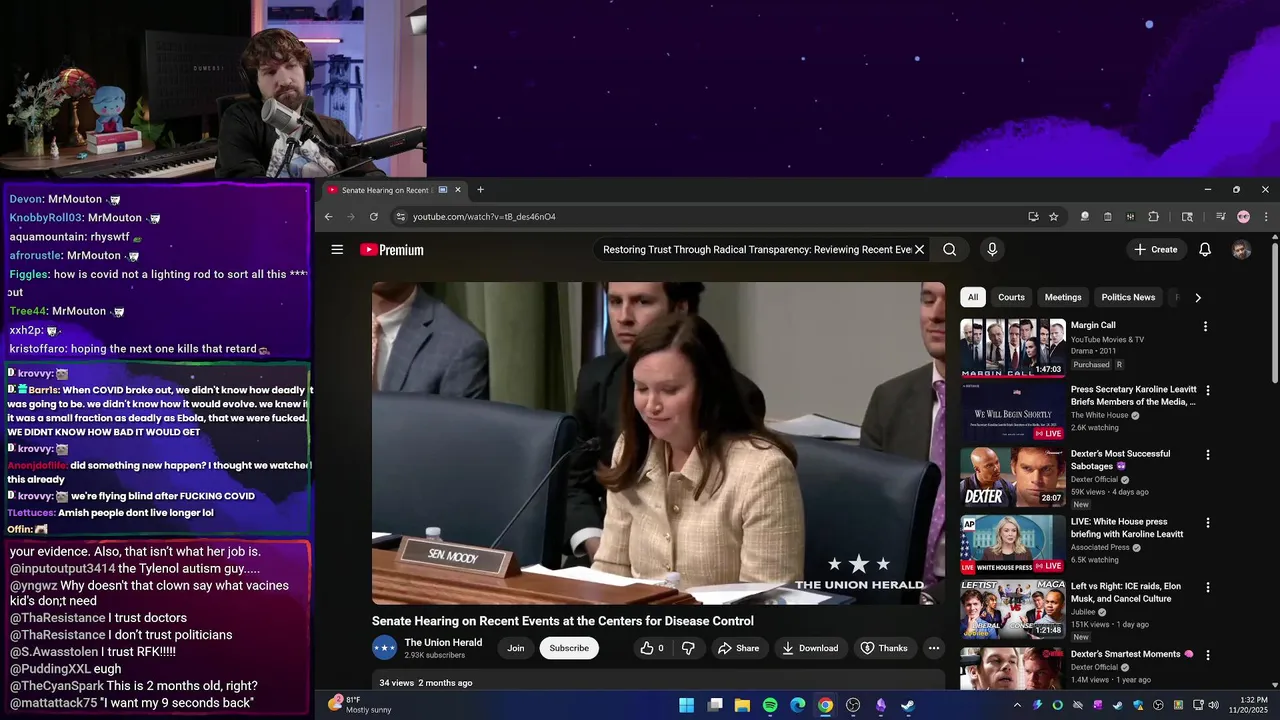
Task: Open a new browser tab
Action: [x=480, y=190]
